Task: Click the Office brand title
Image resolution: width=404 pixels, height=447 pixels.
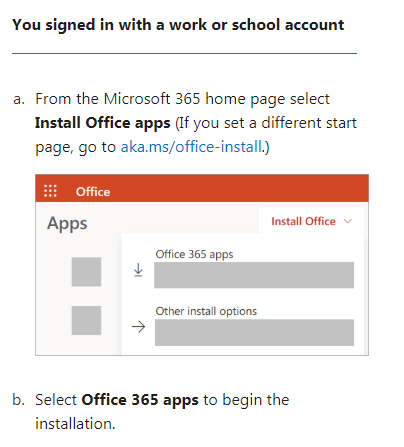Action: point(93,192)
